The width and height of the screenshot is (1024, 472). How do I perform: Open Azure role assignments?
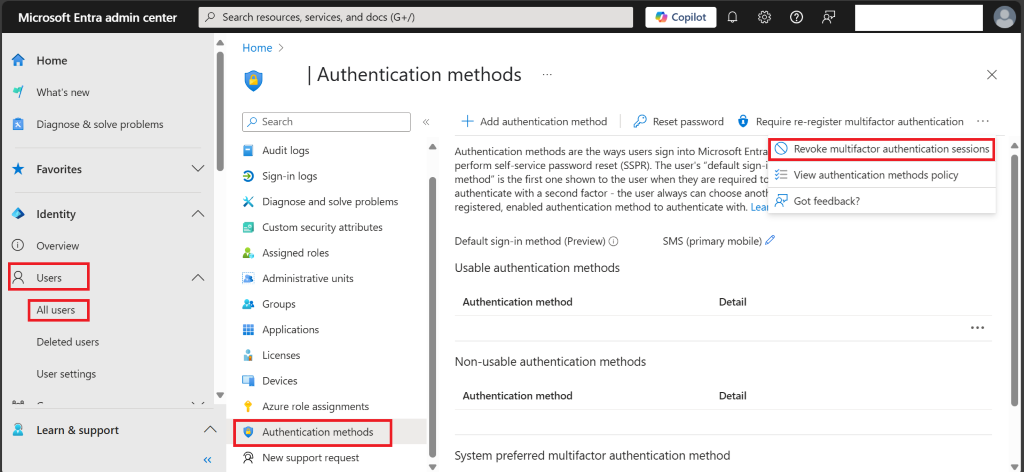[315, 407]
